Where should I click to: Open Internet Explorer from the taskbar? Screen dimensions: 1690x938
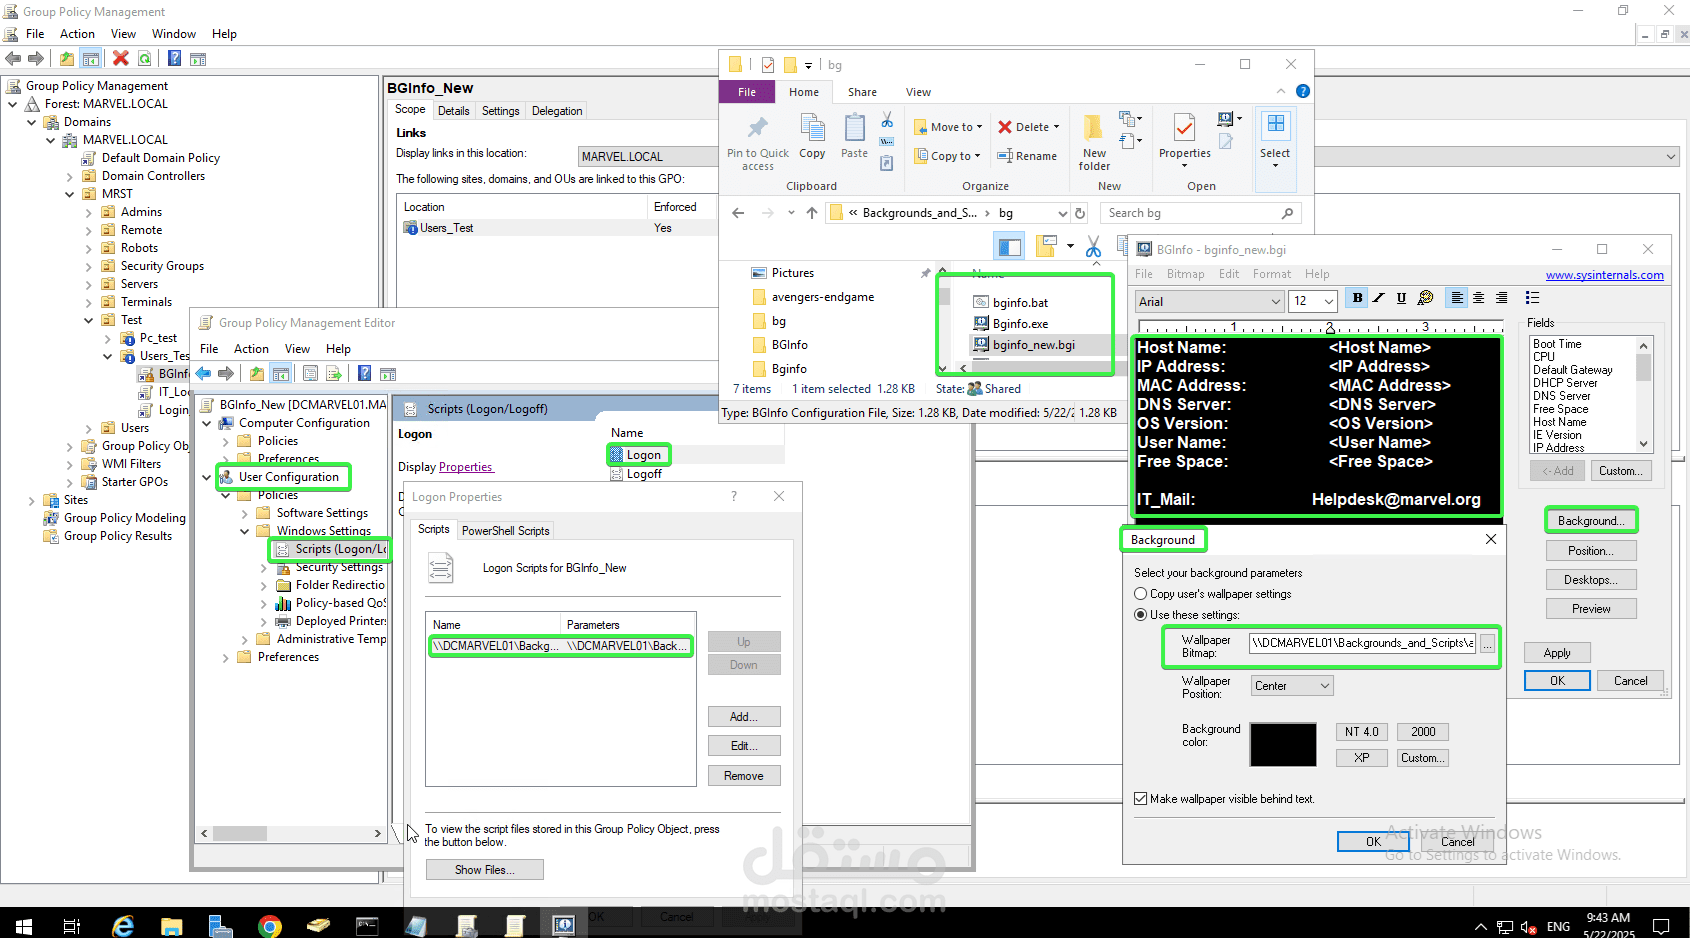click(123, 926)
